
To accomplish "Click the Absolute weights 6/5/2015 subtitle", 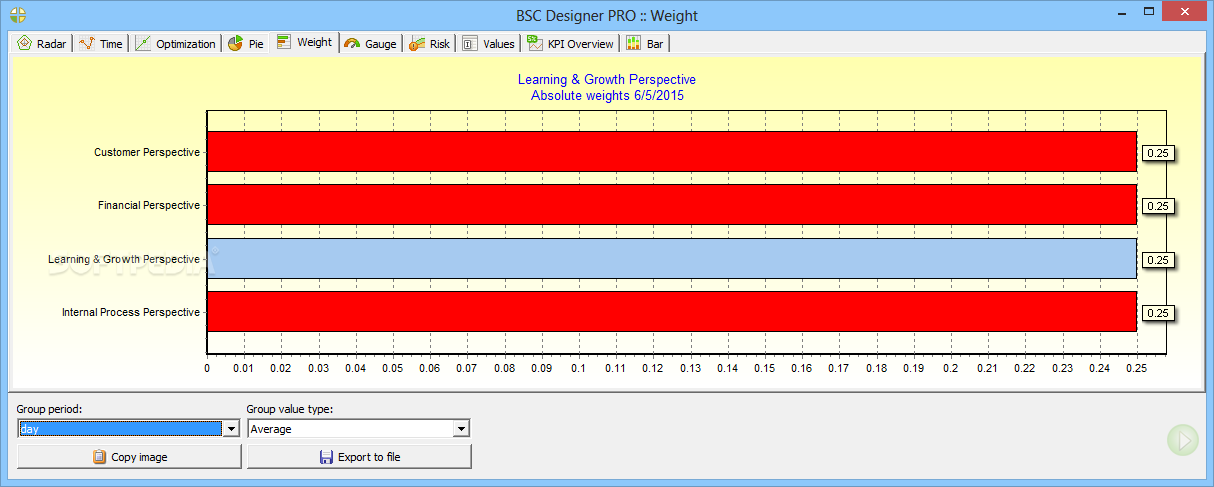I will click(607, 96).
